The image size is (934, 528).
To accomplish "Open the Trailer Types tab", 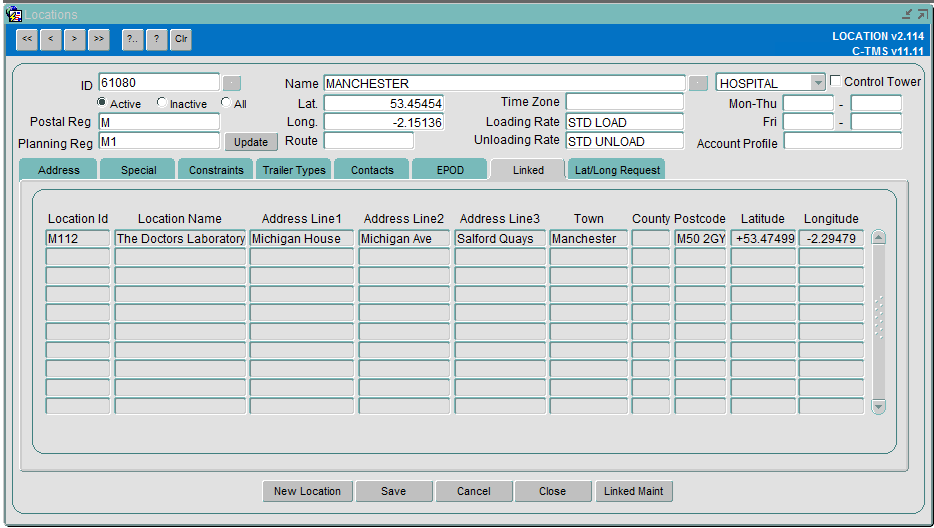I will tap(294, 170).
